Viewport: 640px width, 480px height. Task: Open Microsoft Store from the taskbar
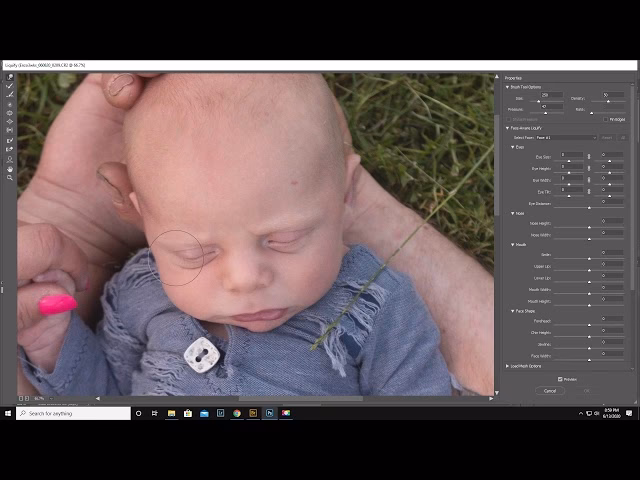coord(188,413)
